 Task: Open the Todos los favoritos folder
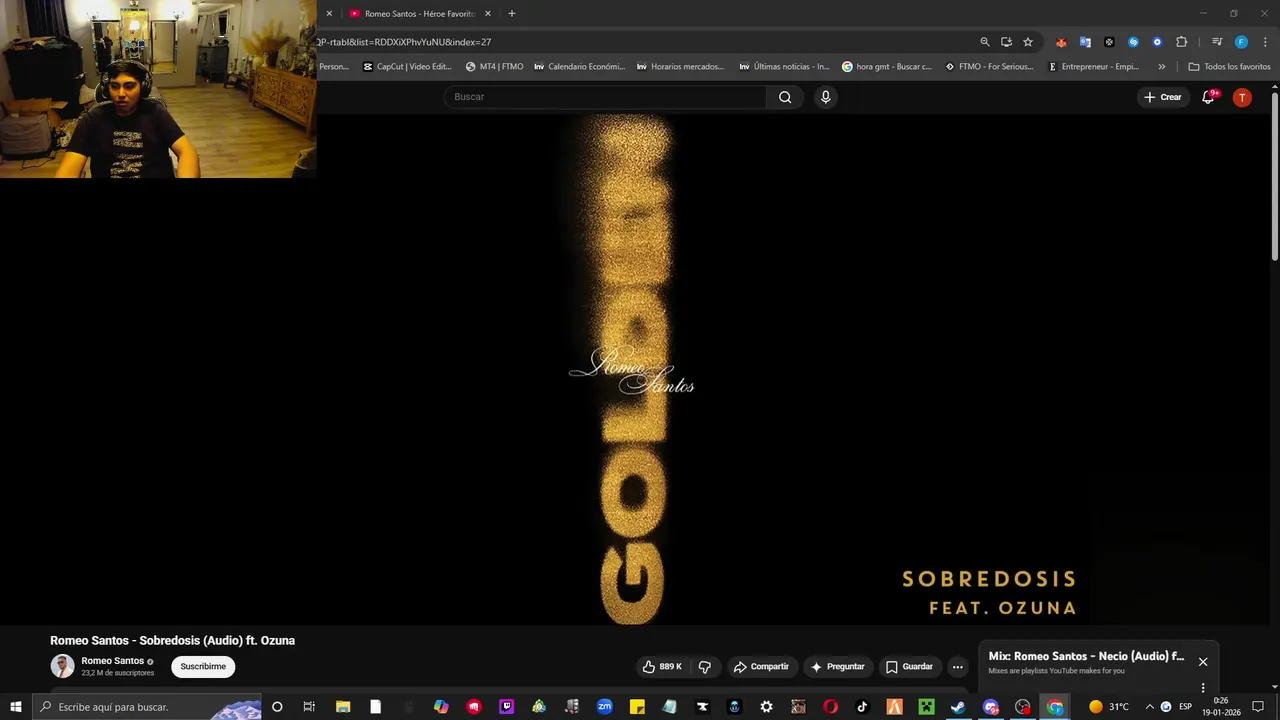coord(1229,67)
